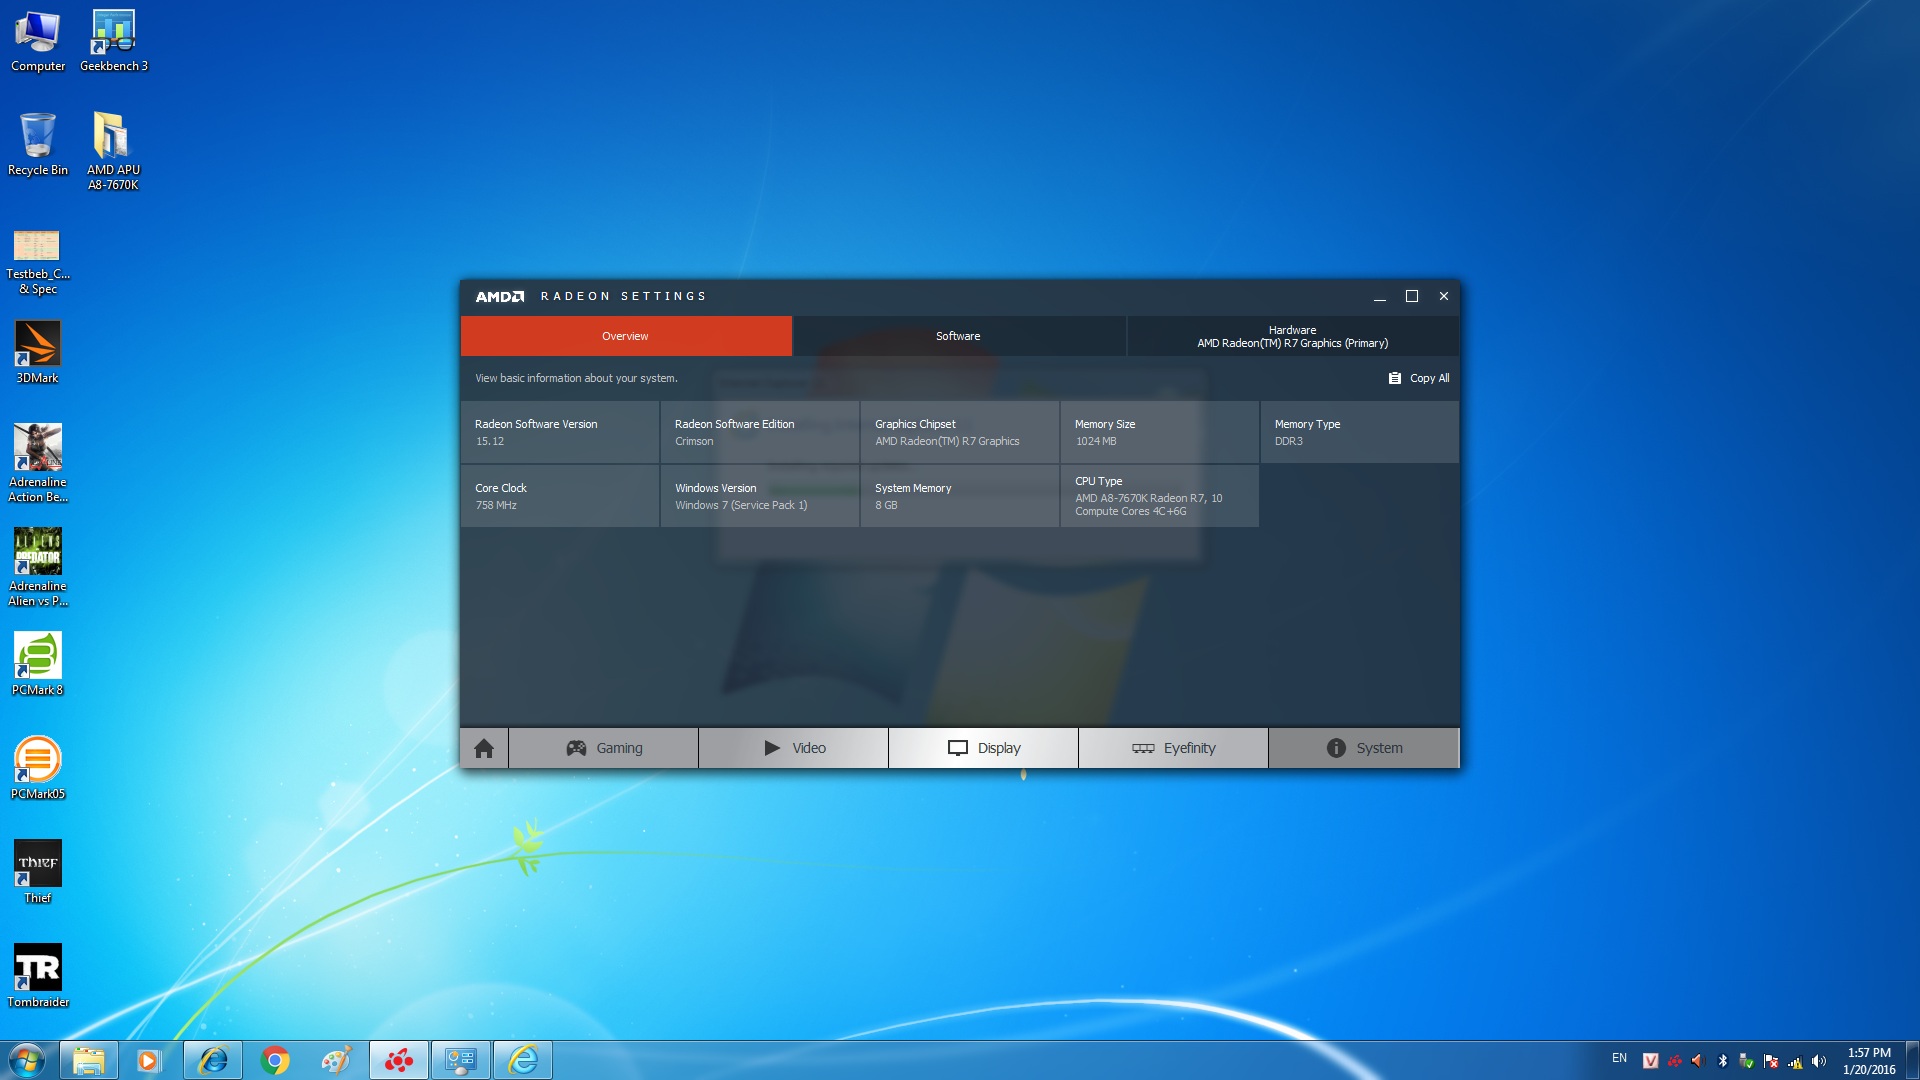Screen dimensions: 1920x1080
Task: Close the Radeon Settings window
Action: [x=1444, y=296]
